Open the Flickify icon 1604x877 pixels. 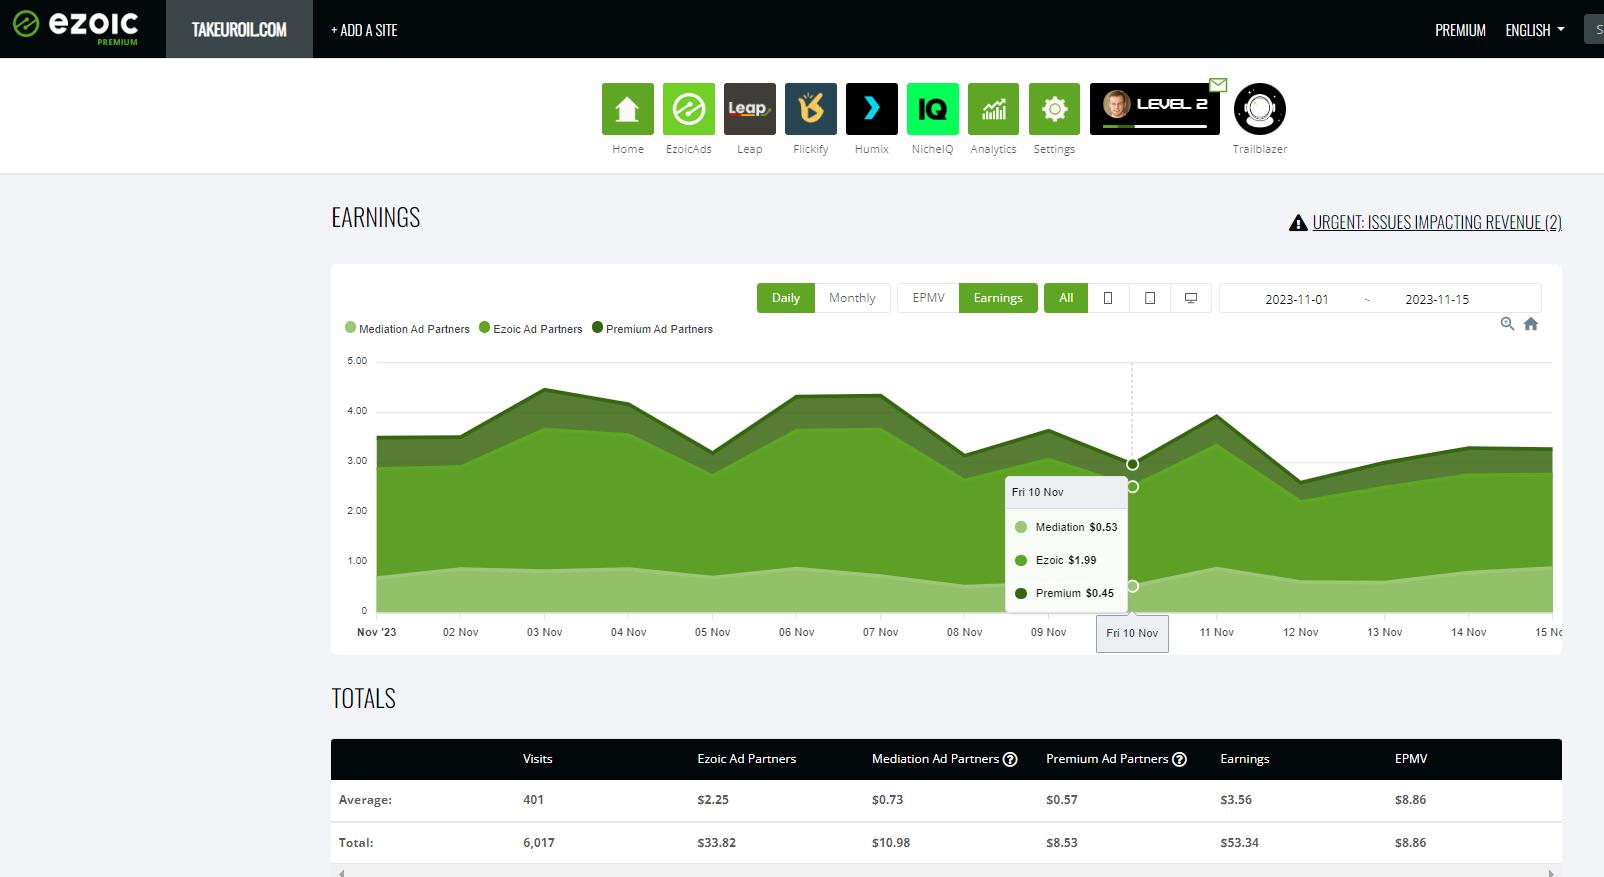click(810, 109)
